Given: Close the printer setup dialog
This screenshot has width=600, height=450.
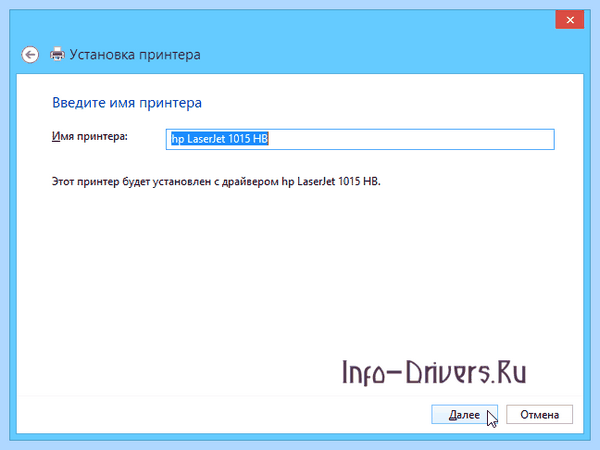Looking at the screenshot, I should pos(570,20).
